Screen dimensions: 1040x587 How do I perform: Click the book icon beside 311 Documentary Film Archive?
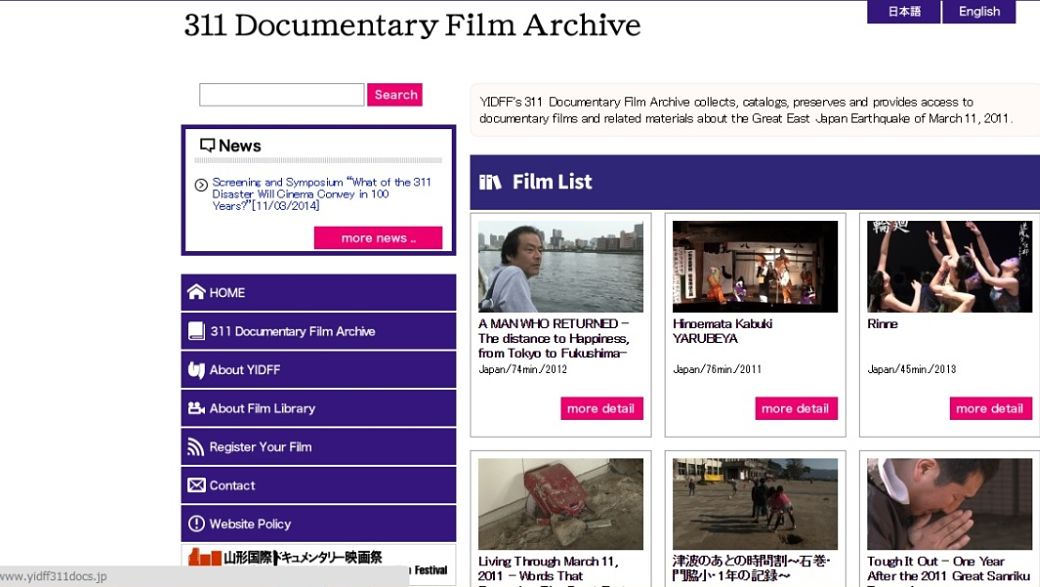(x=196, y=331)
